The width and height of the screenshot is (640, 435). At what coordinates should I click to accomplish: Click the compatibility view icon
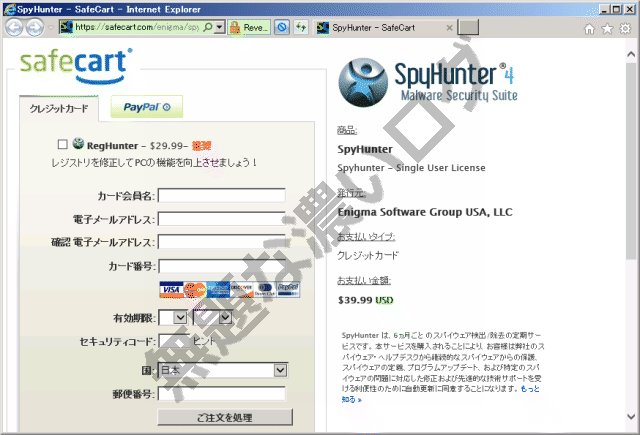tap(282, 27)
